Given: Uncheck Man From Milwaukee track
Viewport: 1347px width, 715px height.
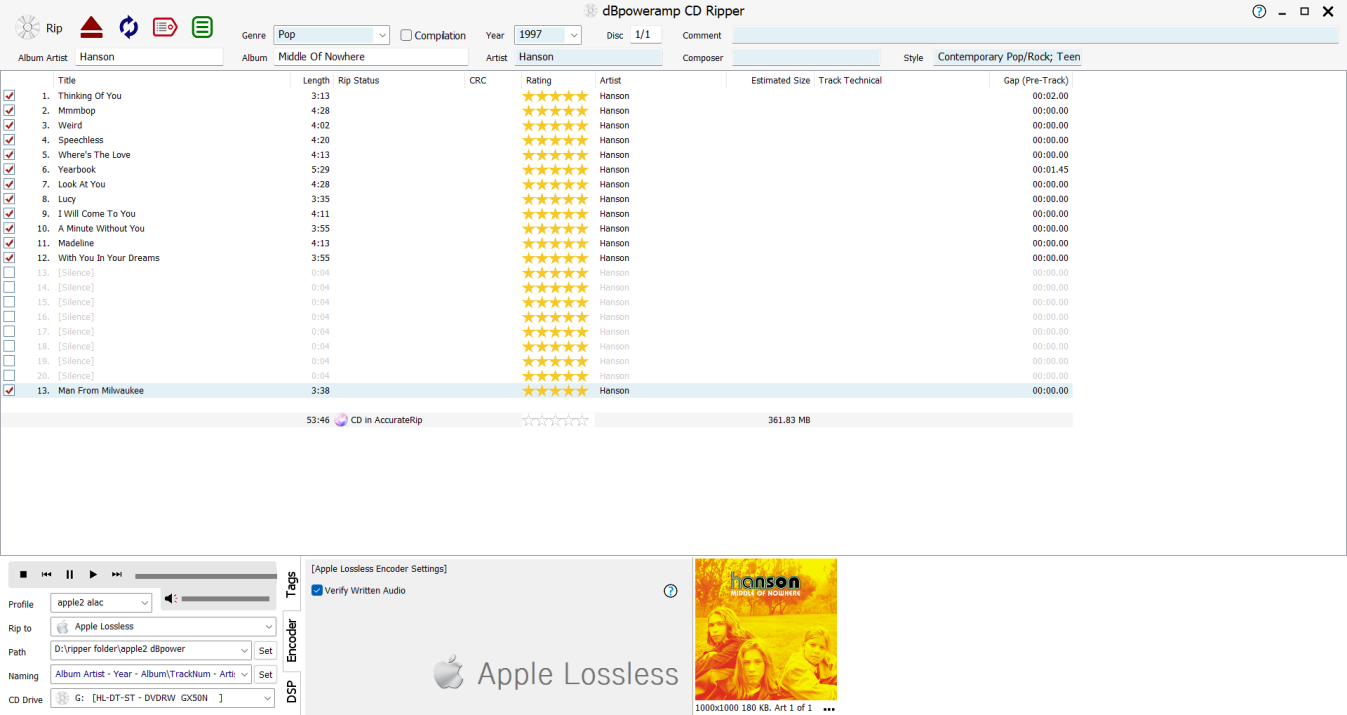Looking at the screenshot, I should [x=9, y=391].
